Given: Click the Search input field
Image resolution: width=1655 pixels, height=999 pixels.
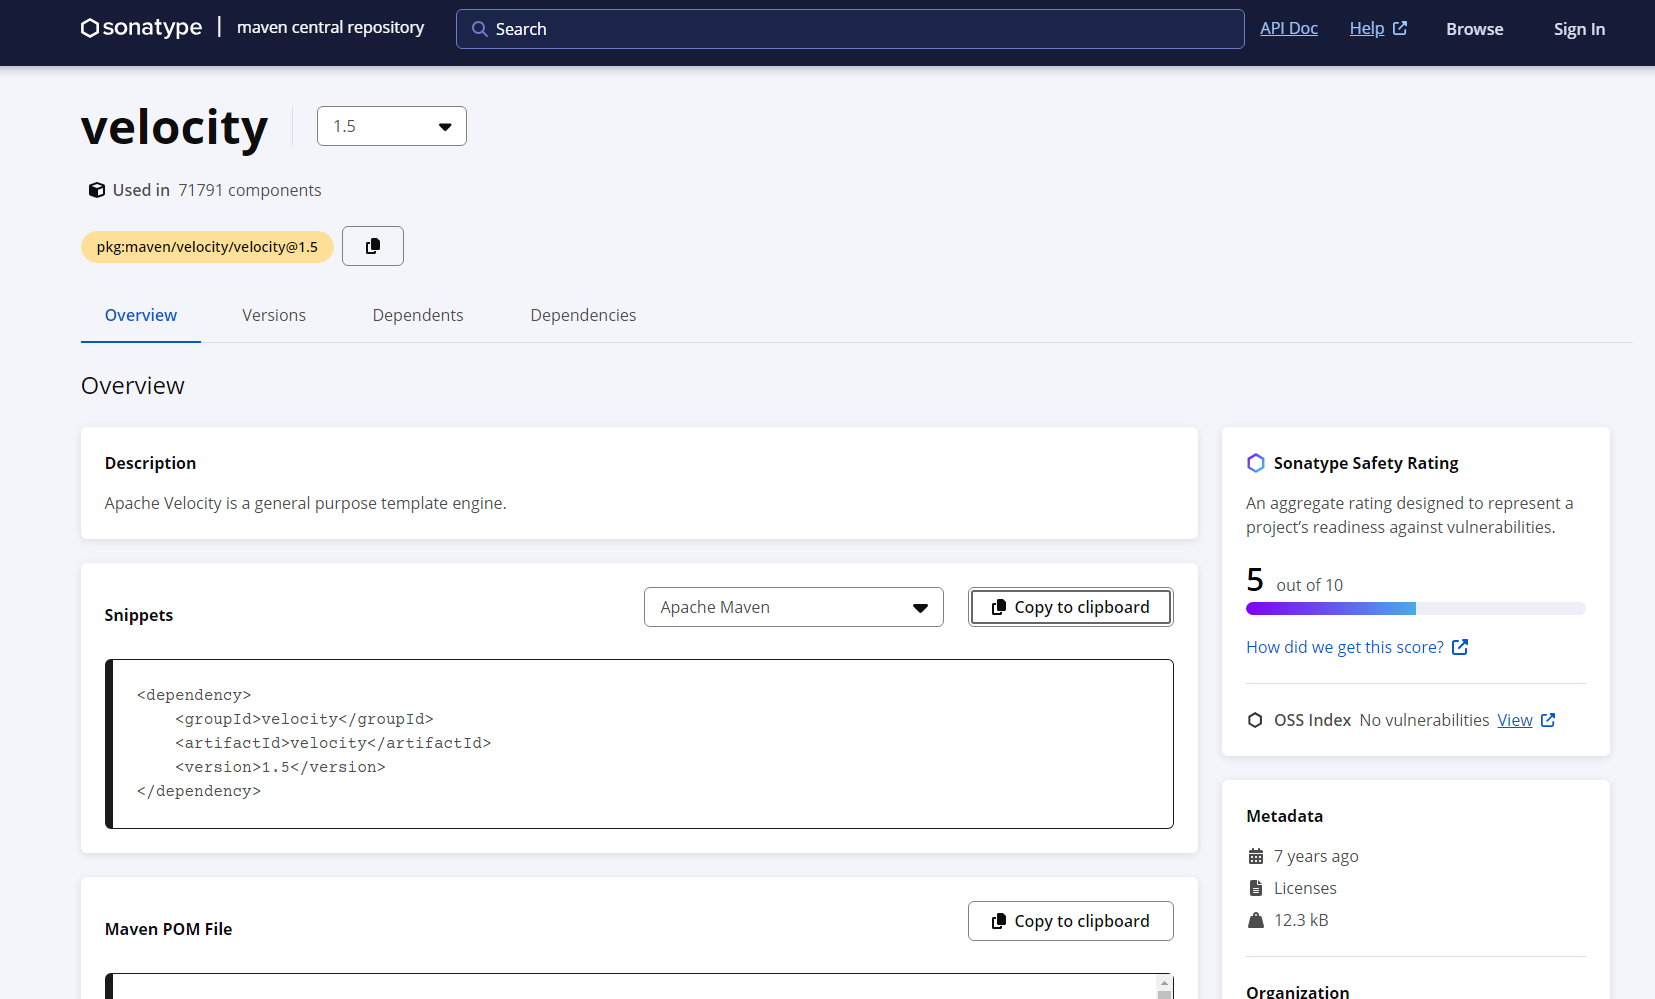Looking at the screenshot, I should [x=850, y=29].
